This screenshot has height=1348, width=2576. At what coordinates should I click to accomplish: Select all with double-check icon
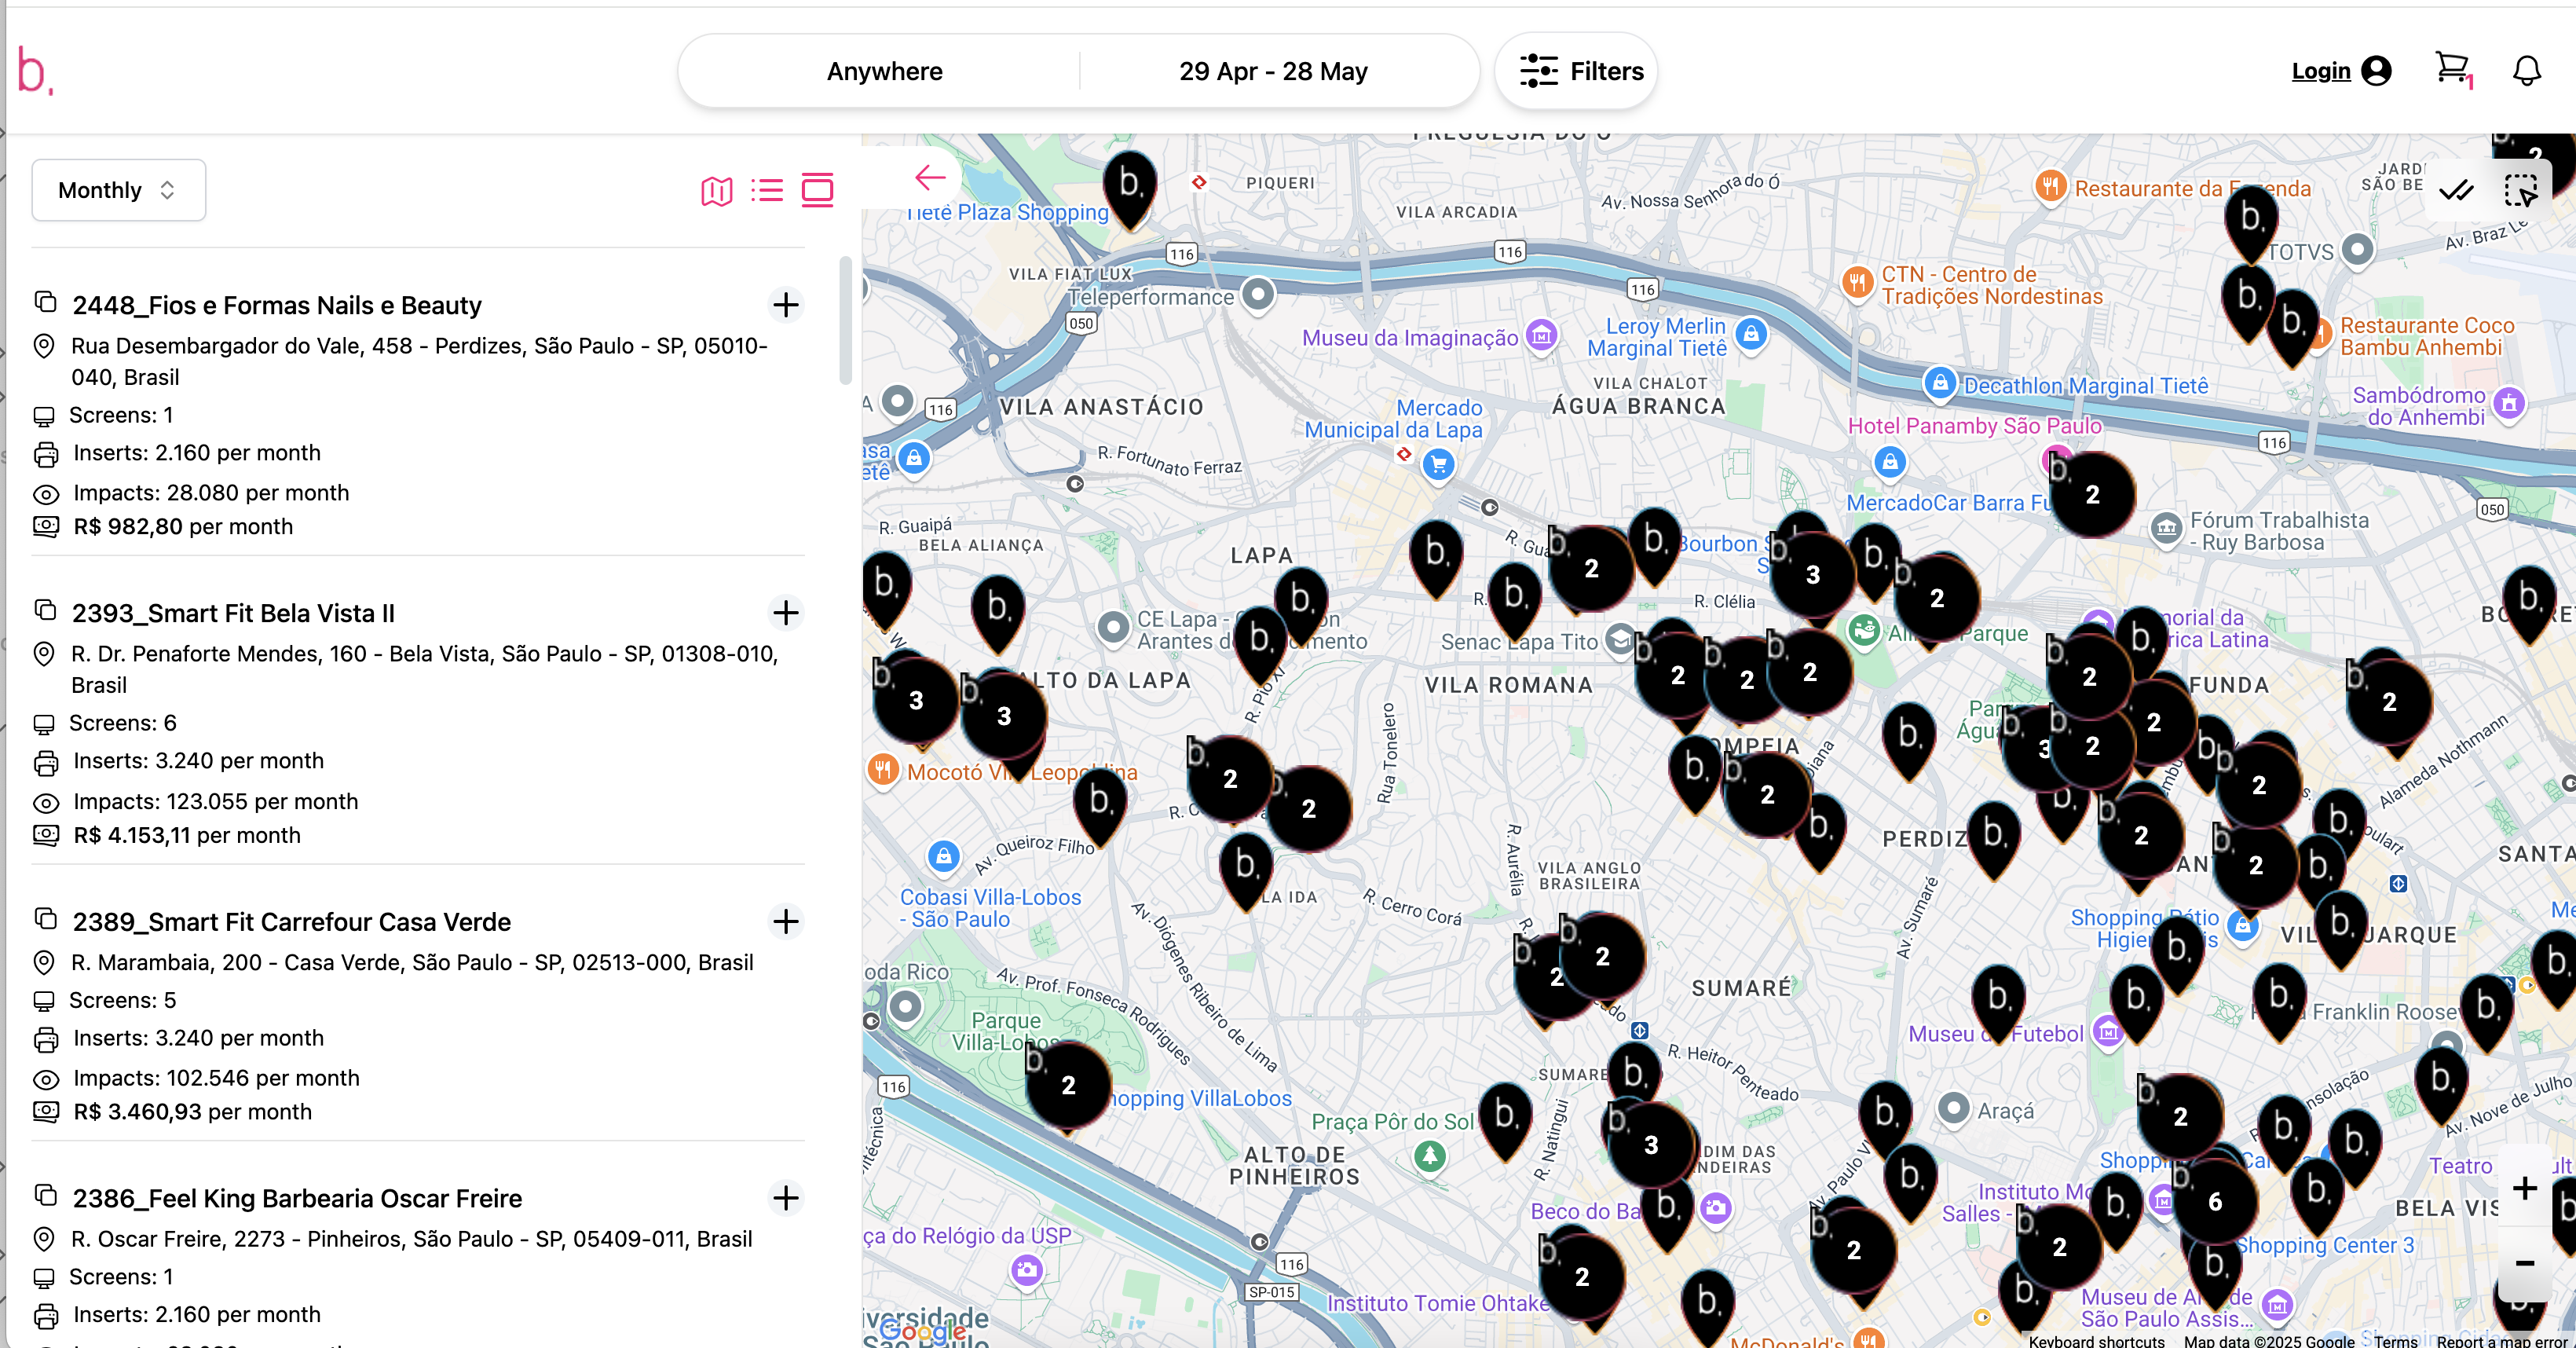pyautogui.click(x=2456, y=189)
